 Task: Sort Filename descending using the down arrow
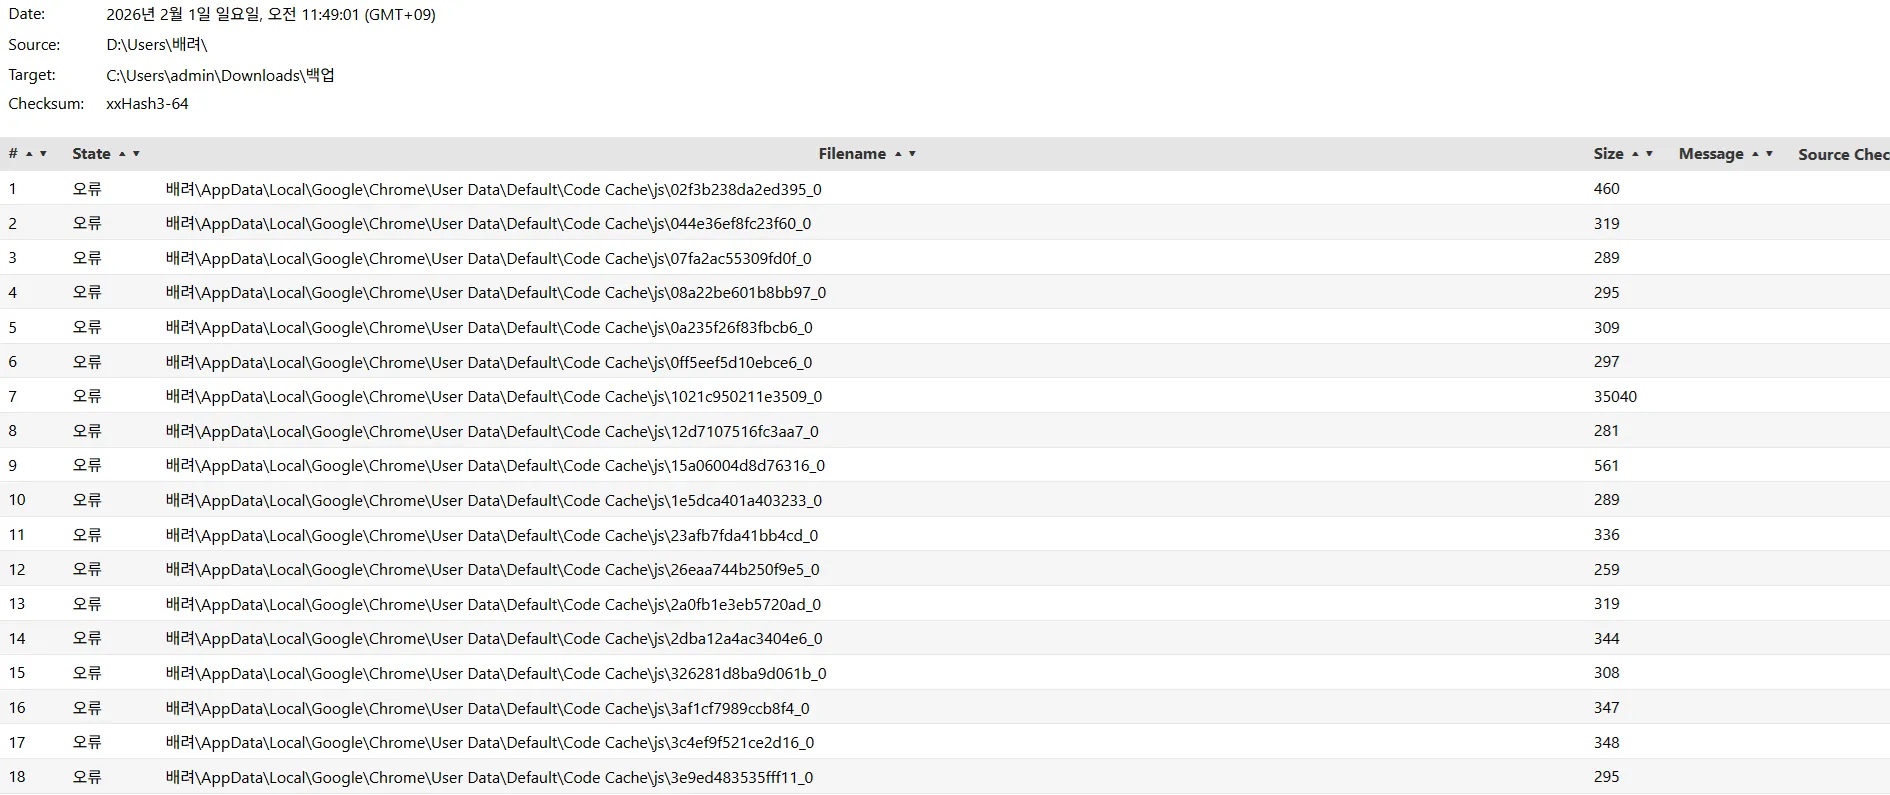(x=912, y=154)
